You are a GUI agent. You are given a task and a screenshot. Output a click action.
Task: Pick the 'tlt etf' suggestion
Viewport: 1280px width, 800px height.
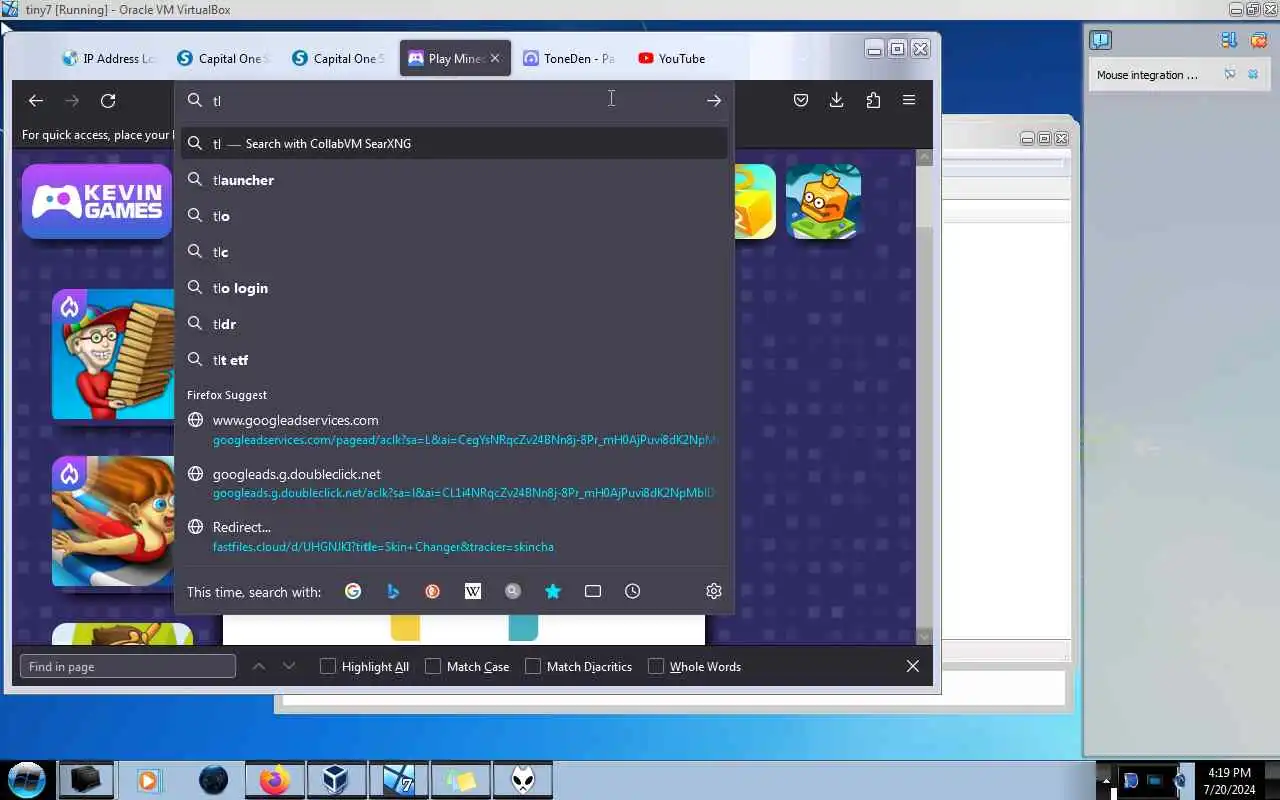455,360
